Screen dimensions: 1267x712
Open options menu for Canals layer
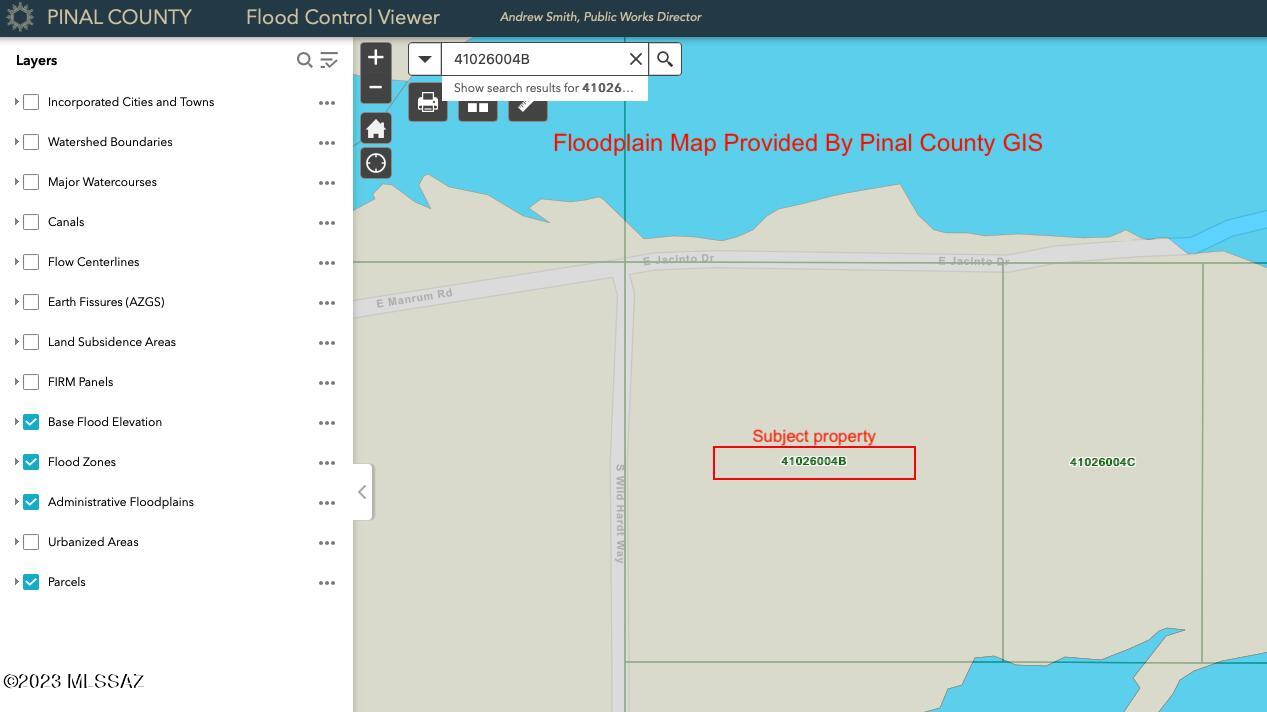327,222
